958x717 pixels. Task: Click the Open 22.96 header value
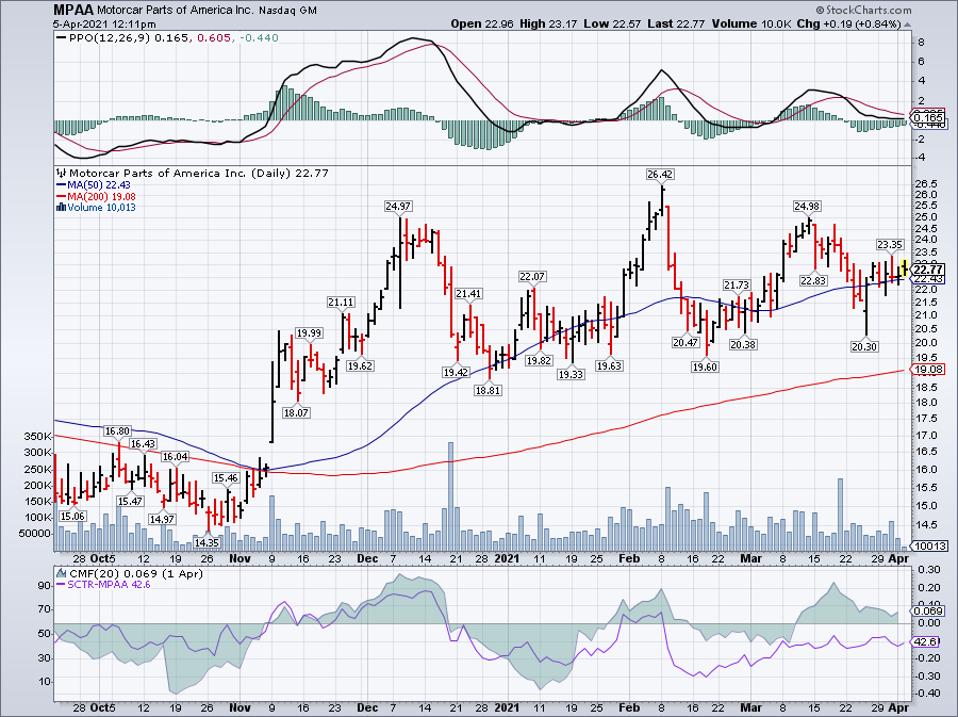tap(483, 24)
